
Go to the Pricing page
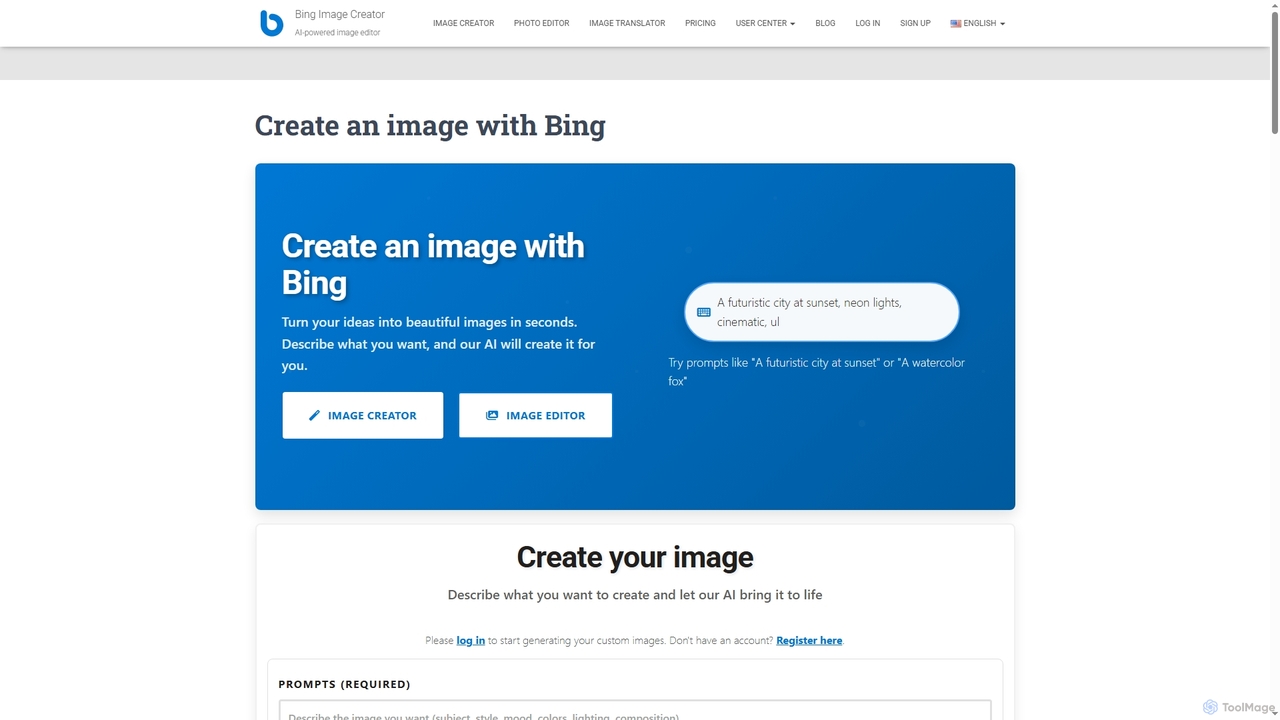[x=700, y=23]
